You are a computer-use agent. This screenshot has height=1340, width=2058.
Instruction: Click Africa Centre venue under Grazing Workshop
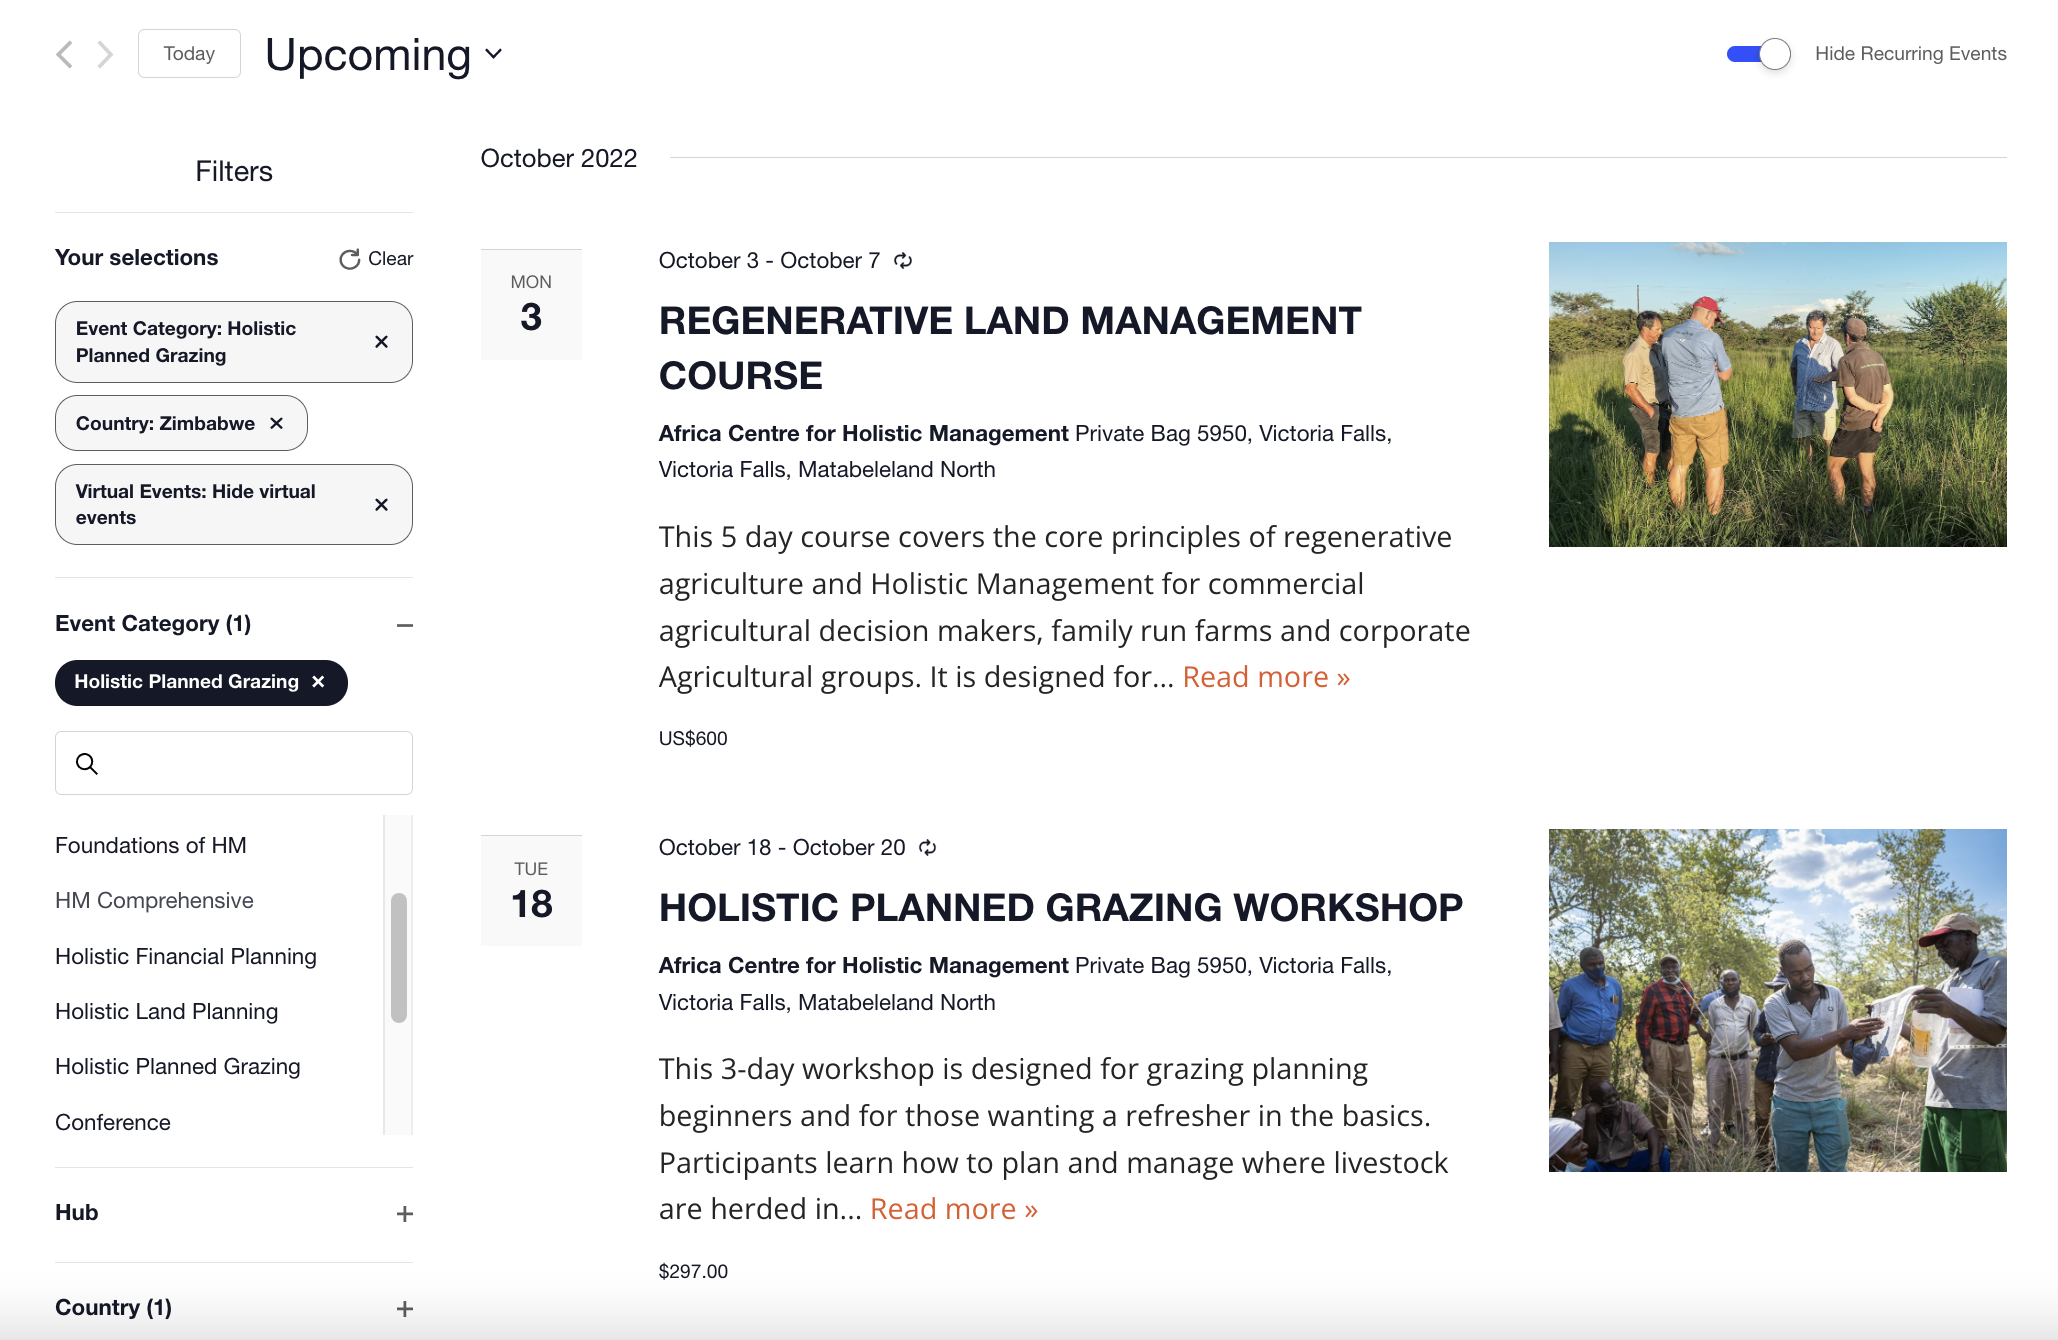pyautogui.click(x=863, y=966)
